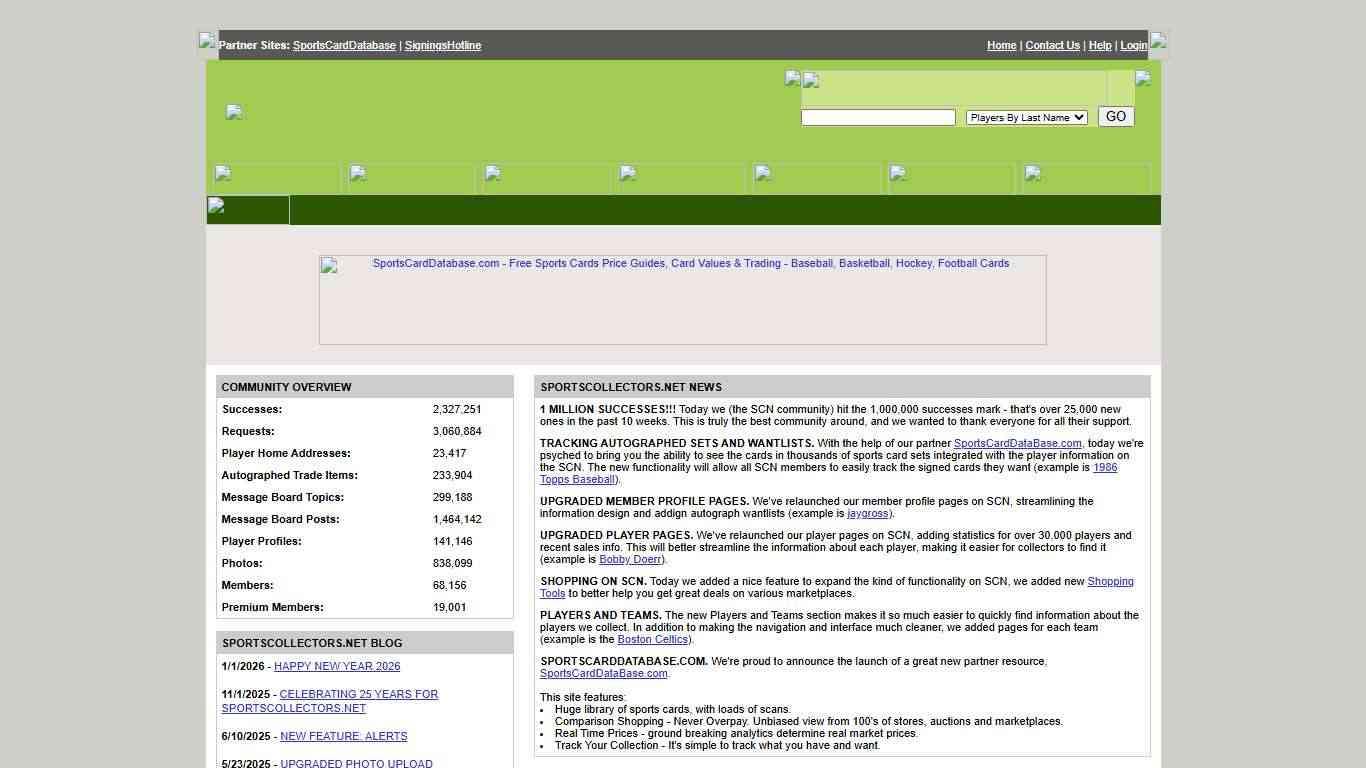Viewport: 1366px width, 768px height.
Task: Click the small icon left of the search panel
Action: [x=792, y=79]
